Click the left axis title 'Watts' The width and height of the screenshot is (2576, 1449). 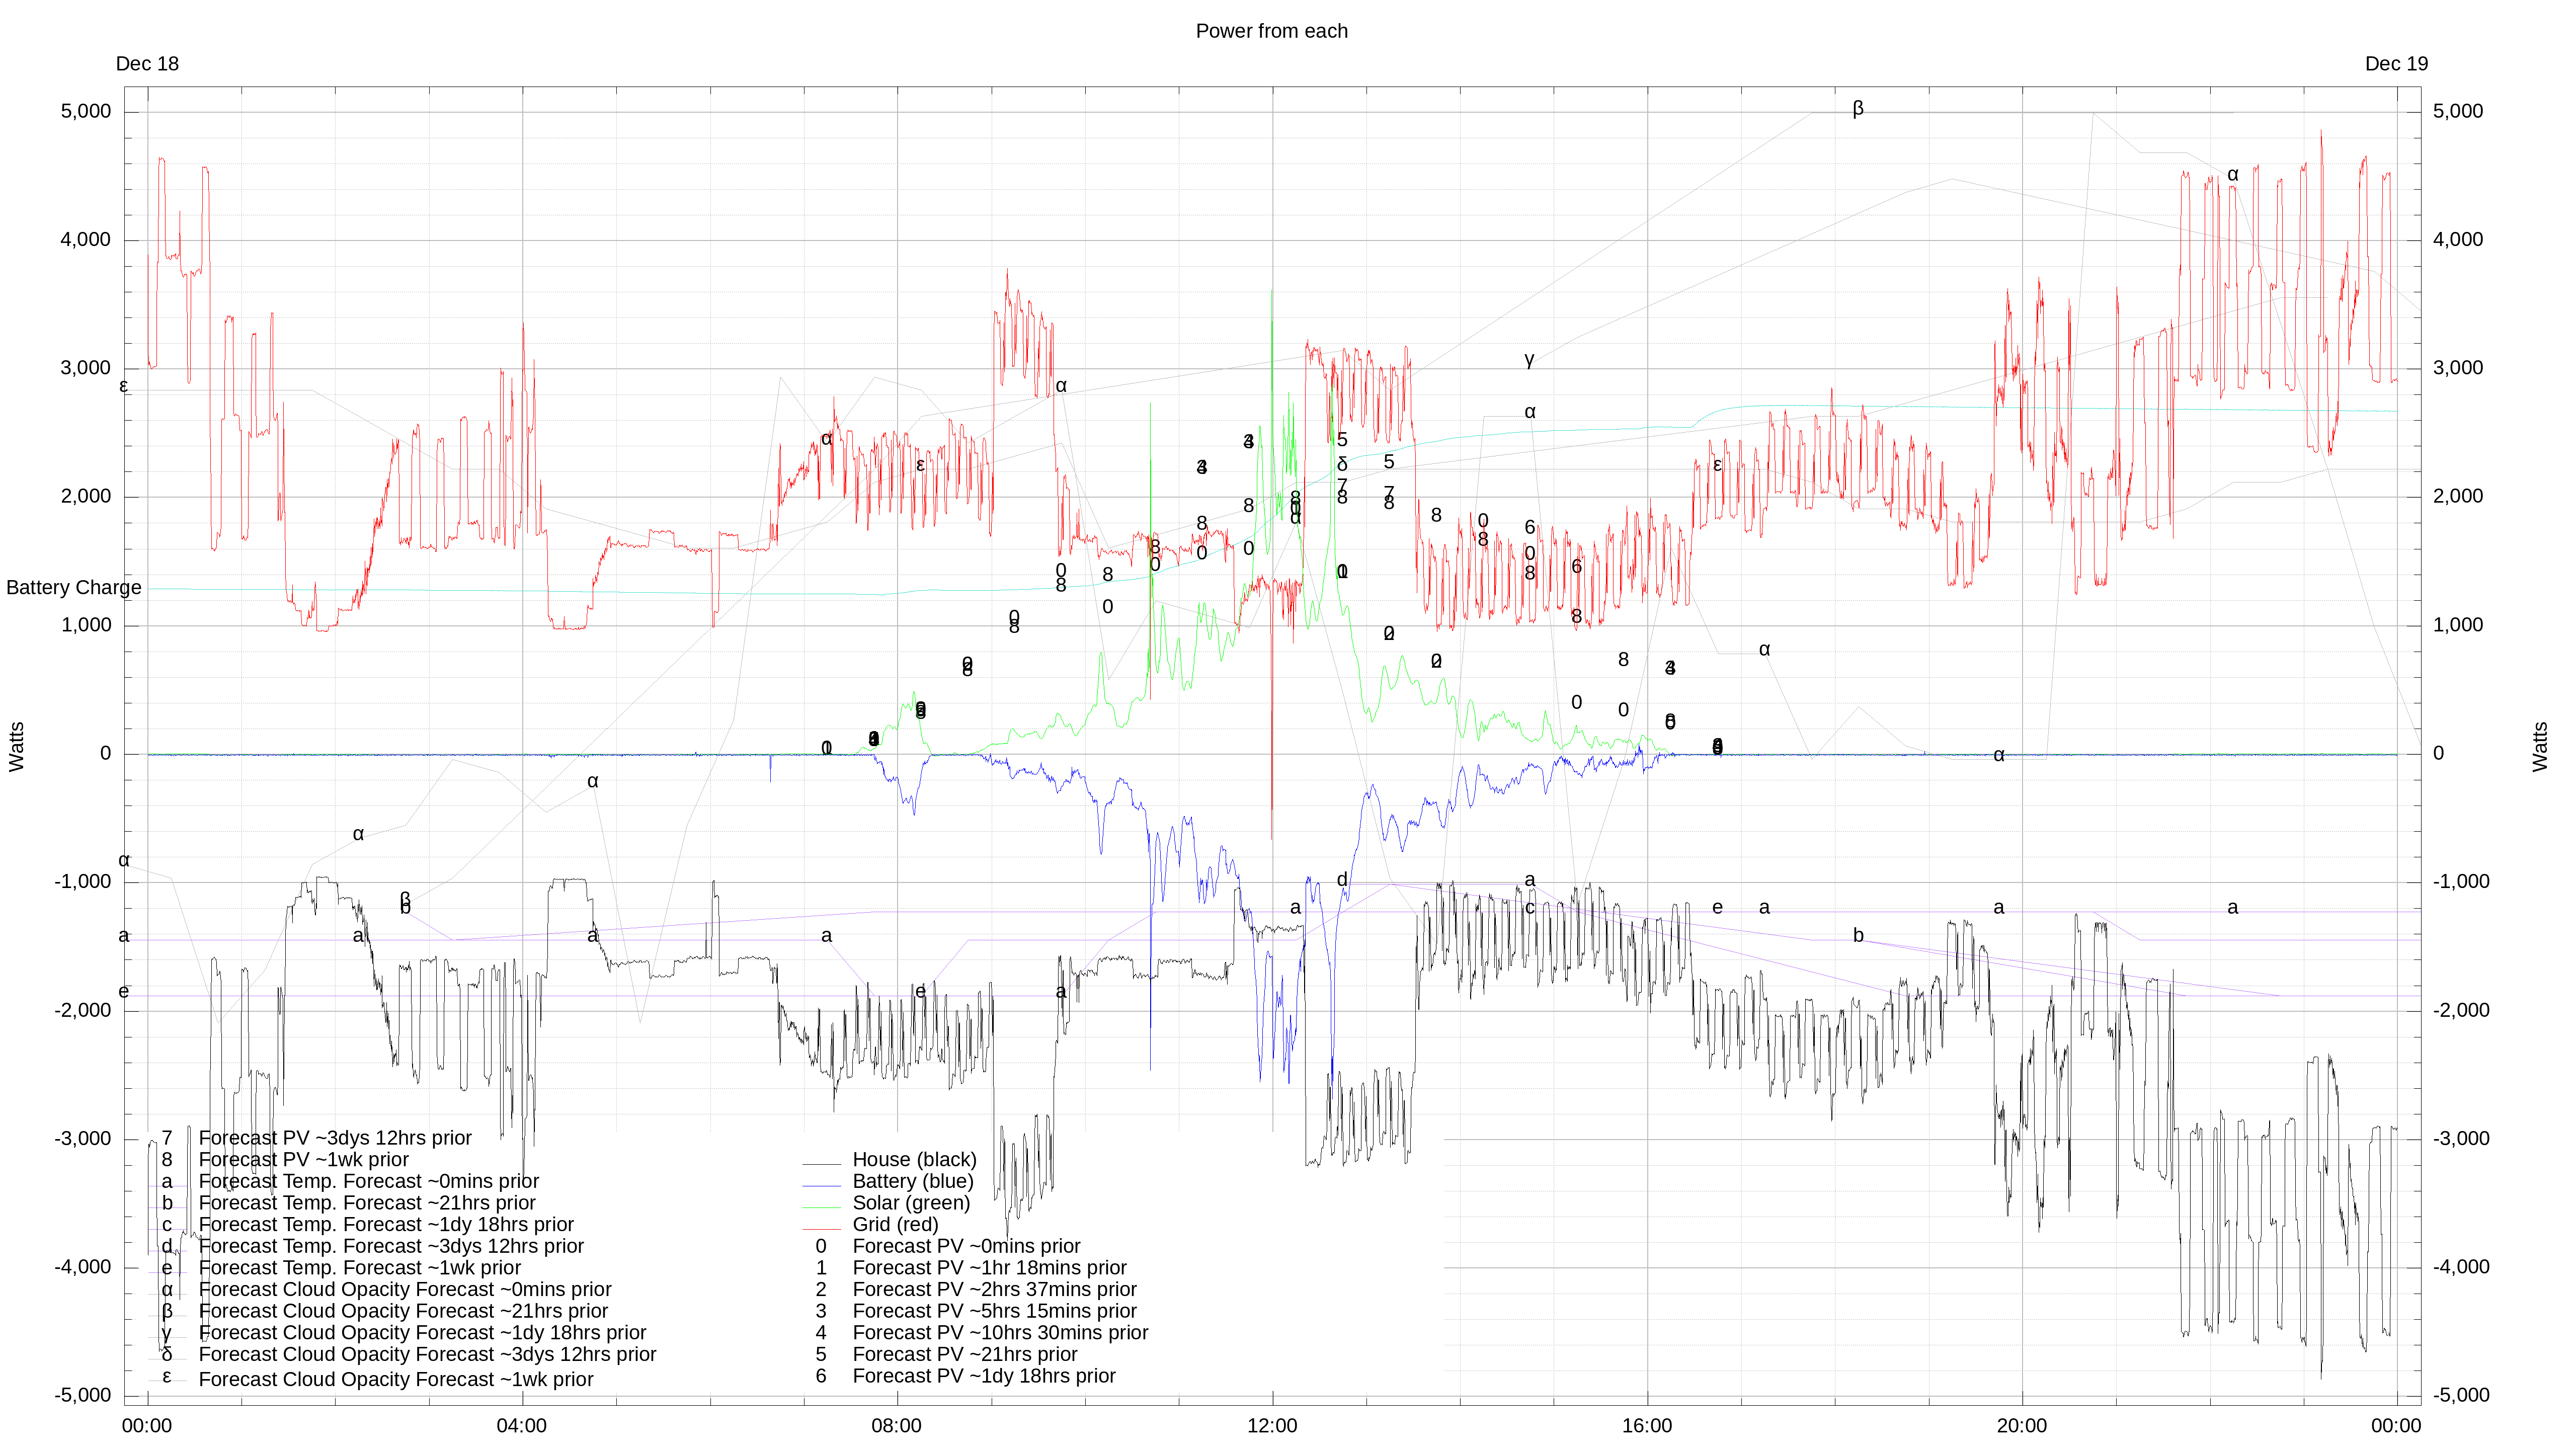pos(16,747)
